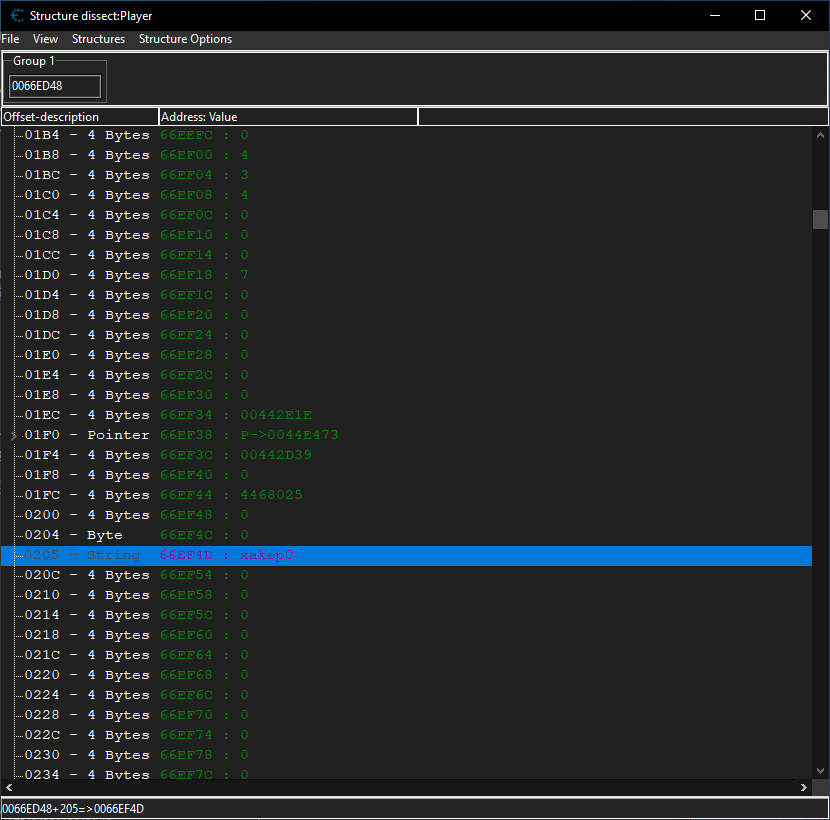Click the Address: Value column header
Image resolution: width=830 pixels, height=820 pixels.
point(288,117)
